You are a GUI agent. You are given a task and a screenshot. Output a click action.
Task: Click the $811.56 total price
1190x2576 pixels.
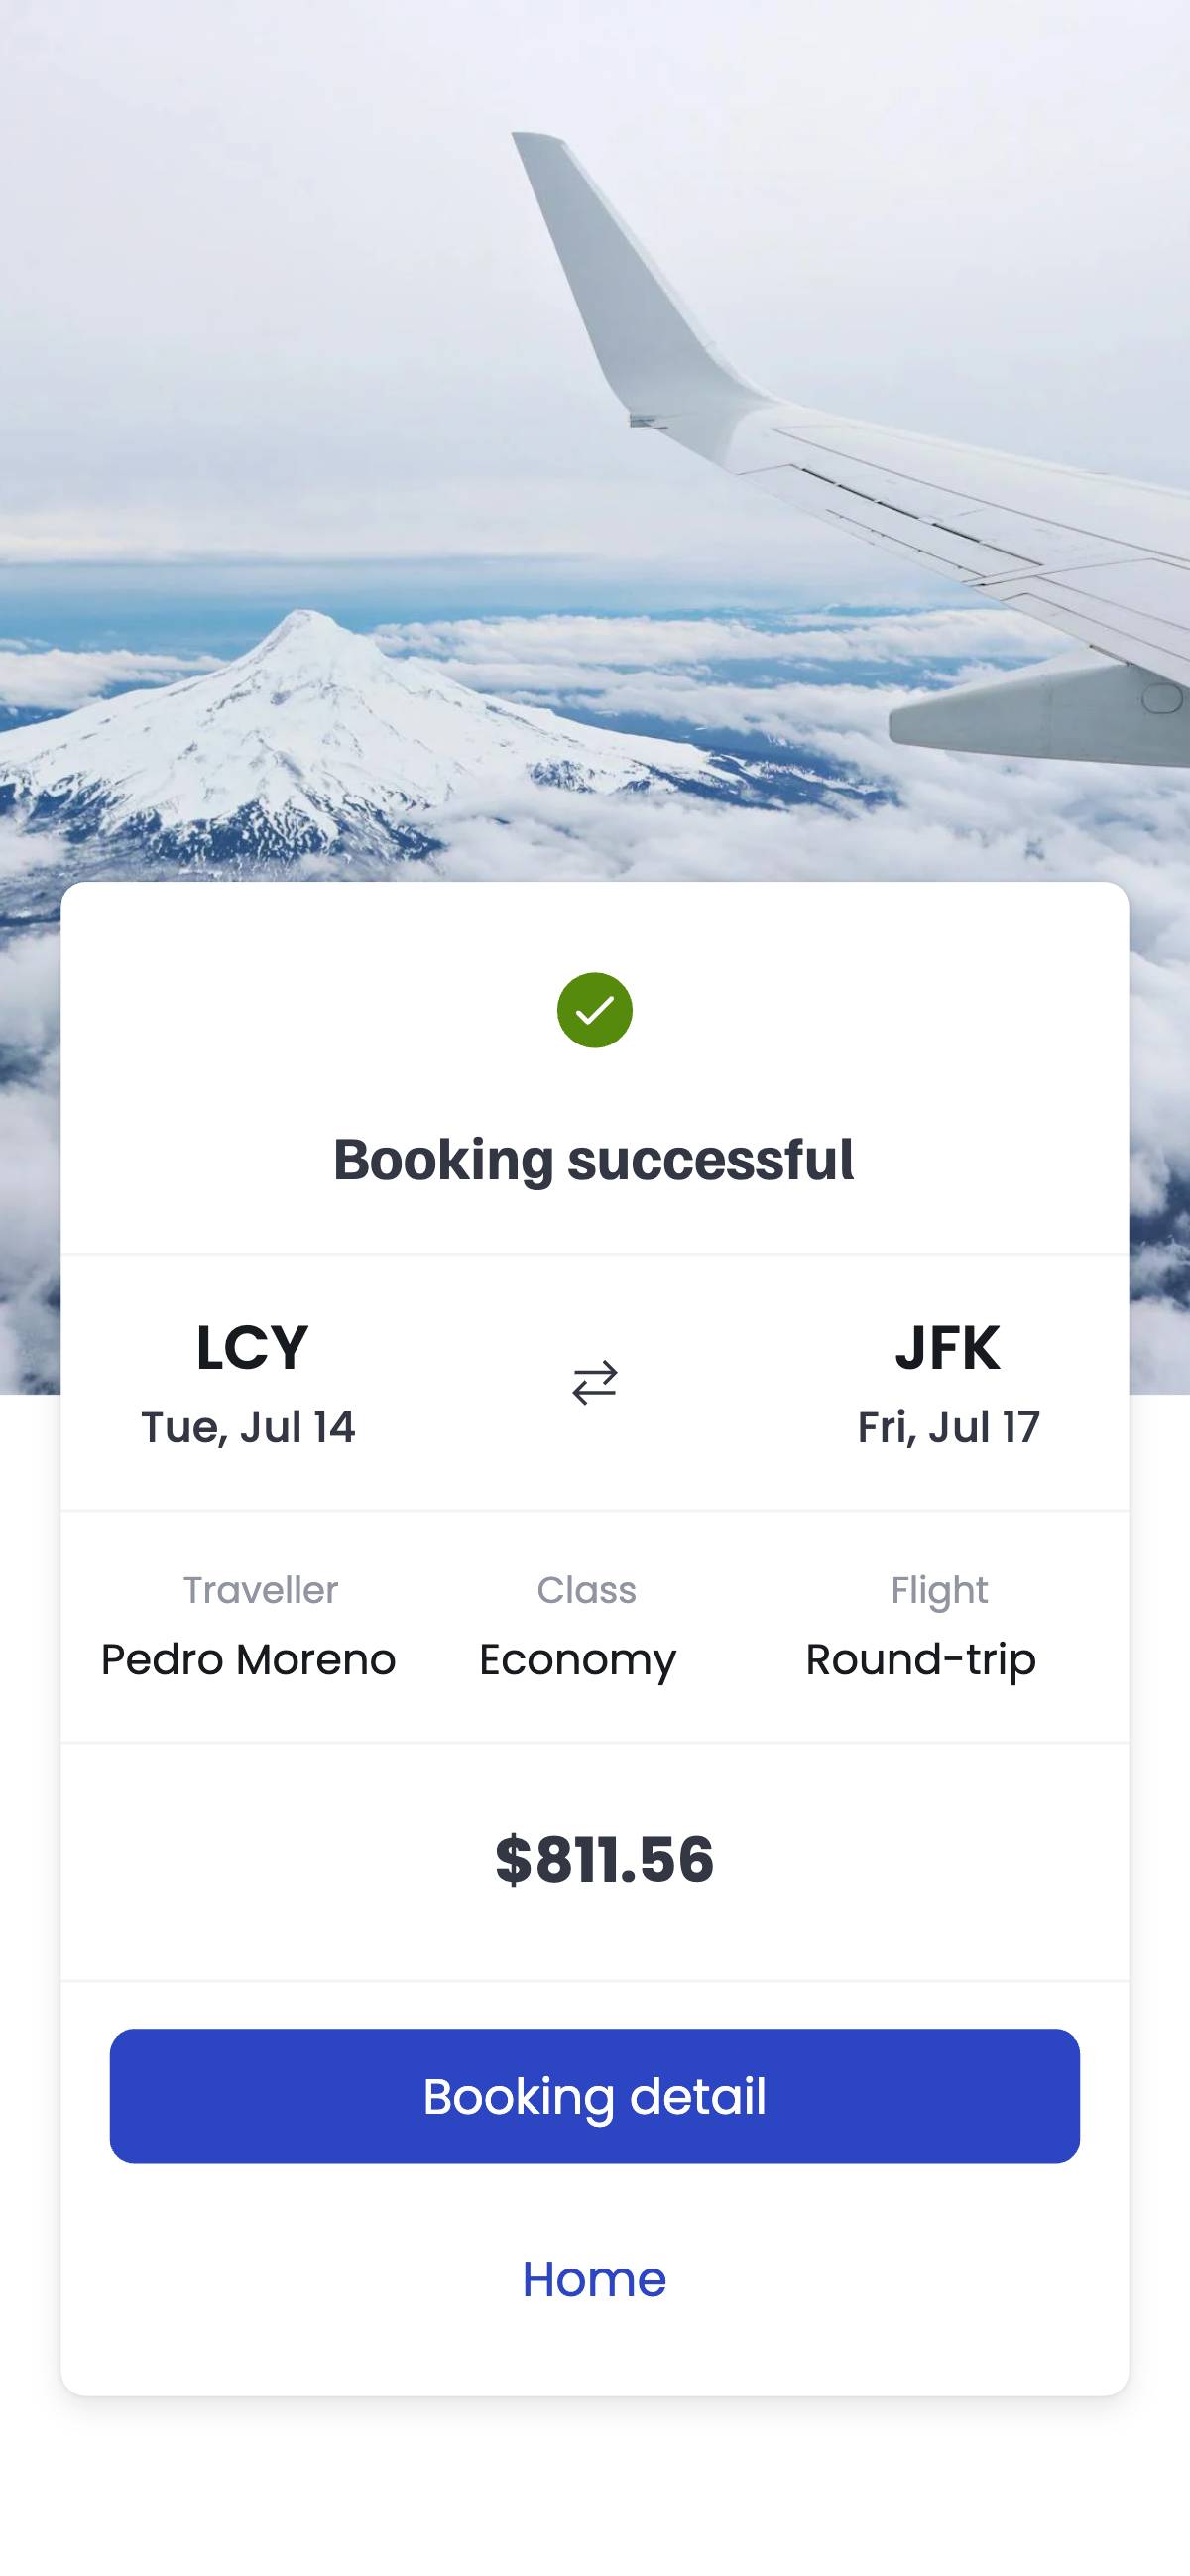(604, 1859)
